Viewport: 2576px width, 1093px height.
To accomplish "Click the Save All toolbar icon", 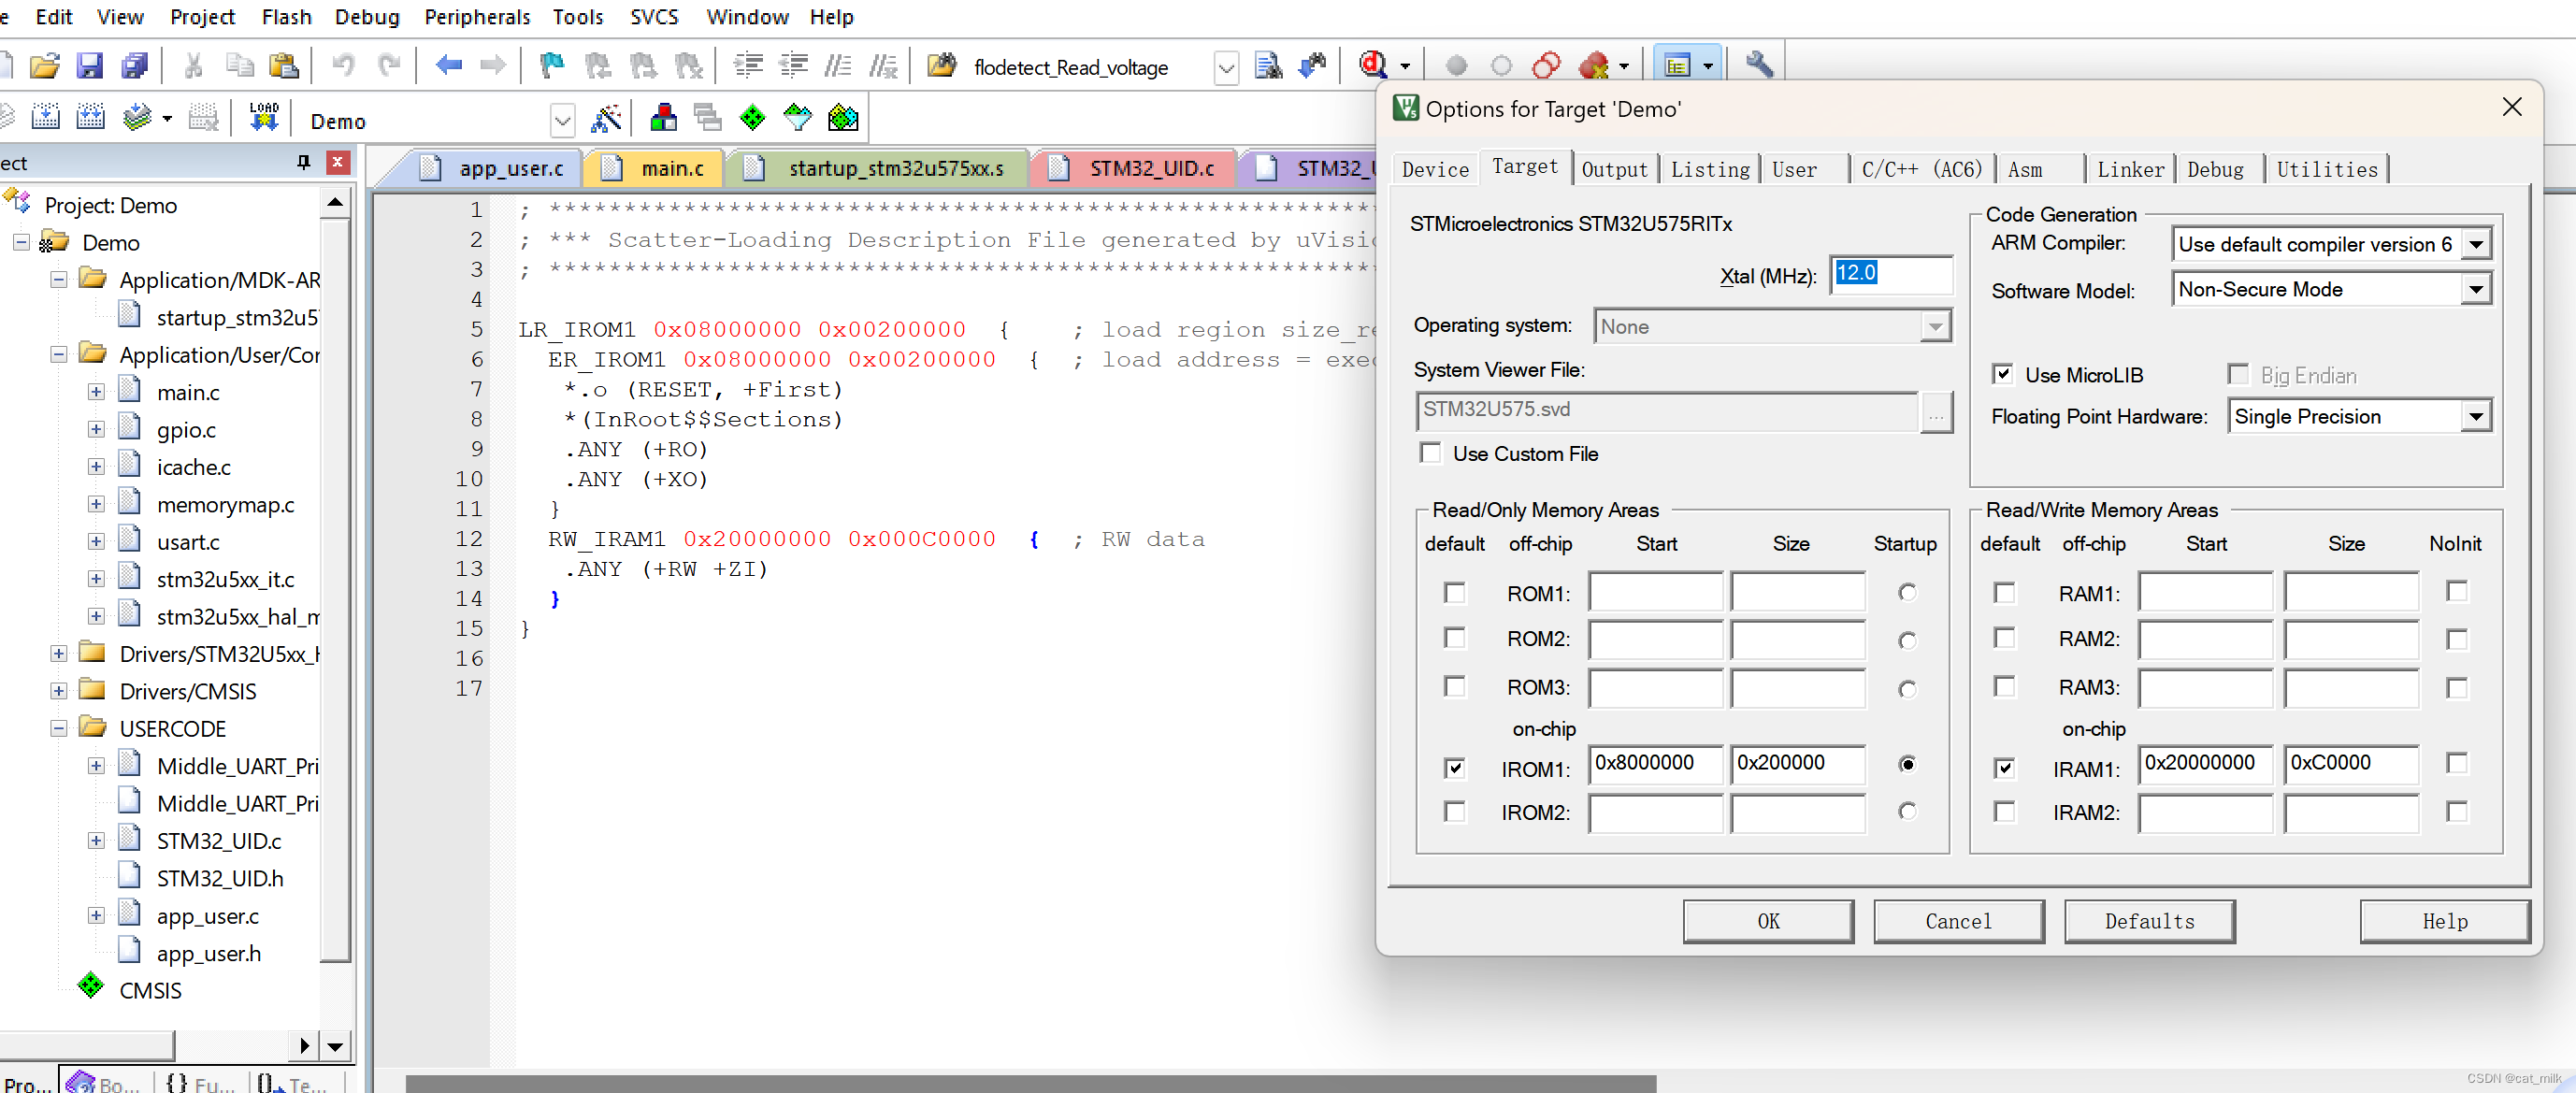I will click(x=134, y=66).
